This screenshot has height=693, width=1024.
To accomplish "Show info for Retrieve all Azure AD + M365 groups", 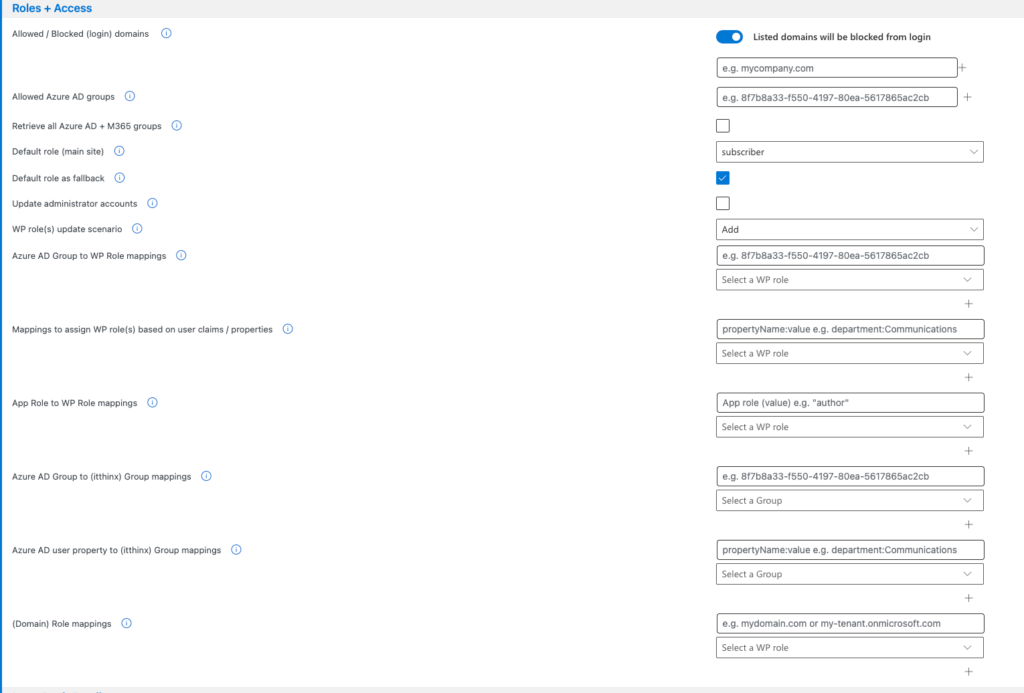I will 176,125.
